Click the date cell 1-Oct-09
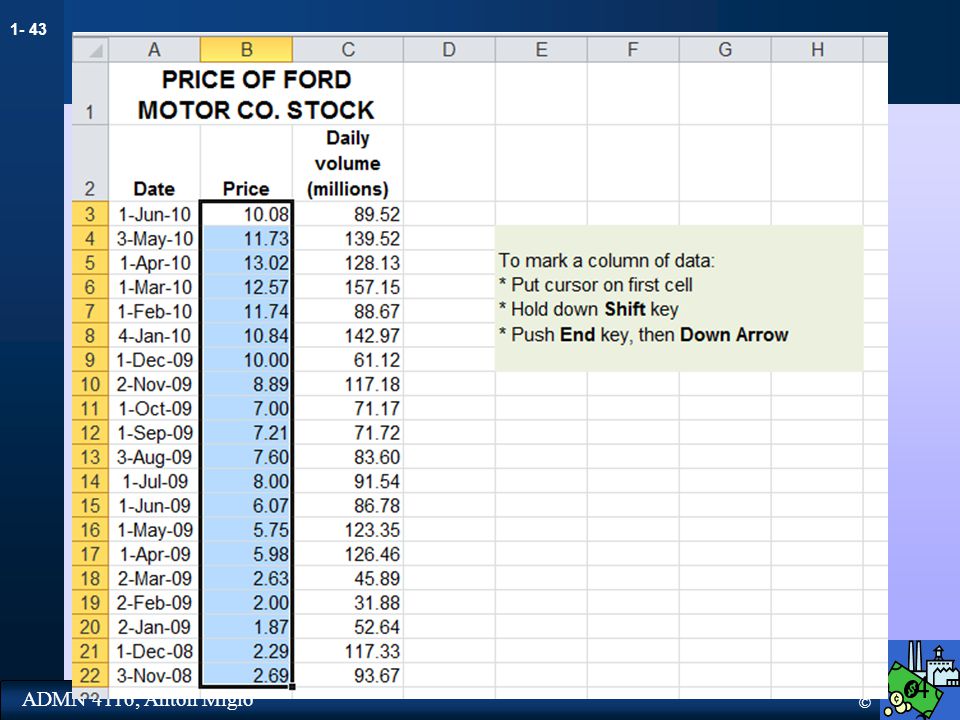Viewport: 960px width, 720px height. (x=154, y=408)
